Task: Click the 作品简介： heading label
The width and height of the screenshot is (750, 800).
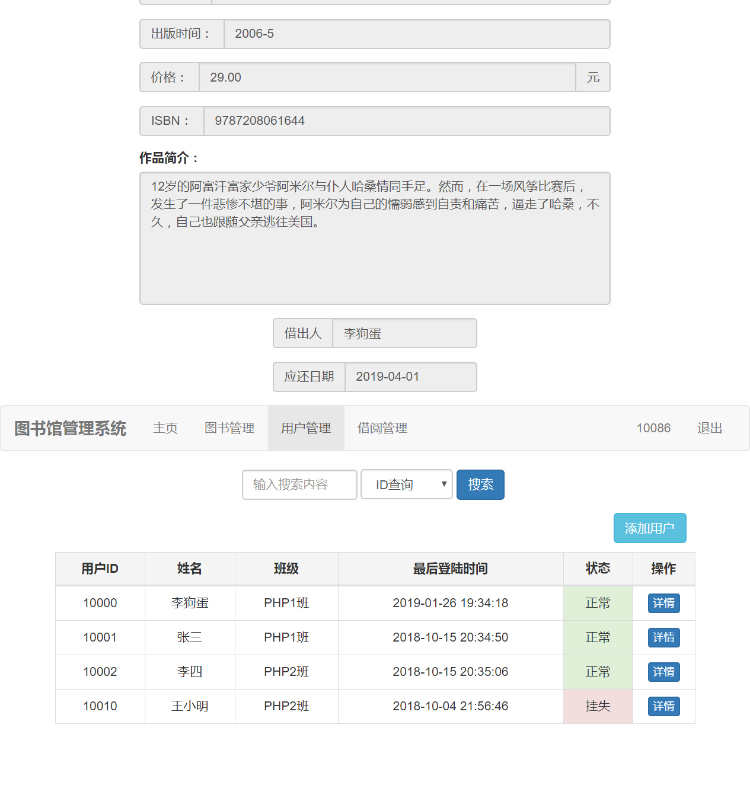Action: pyautogui.click(x=168, y=158)
